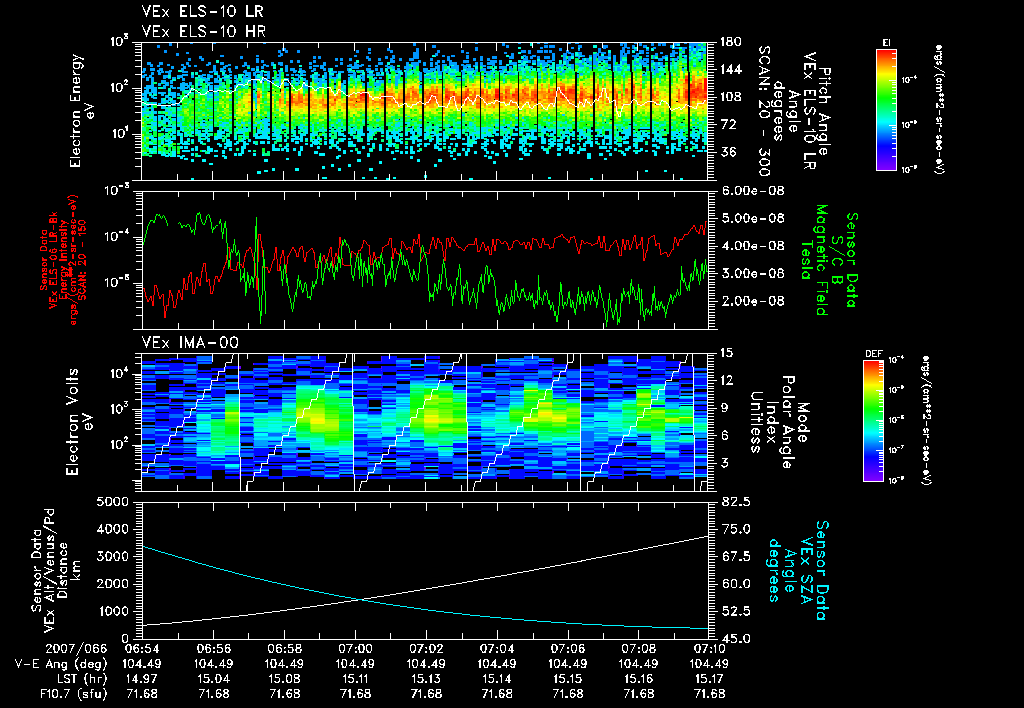Click the 06:54 time tick label
This screenshot has height=708, width=1024.
[x=142, y=649]
